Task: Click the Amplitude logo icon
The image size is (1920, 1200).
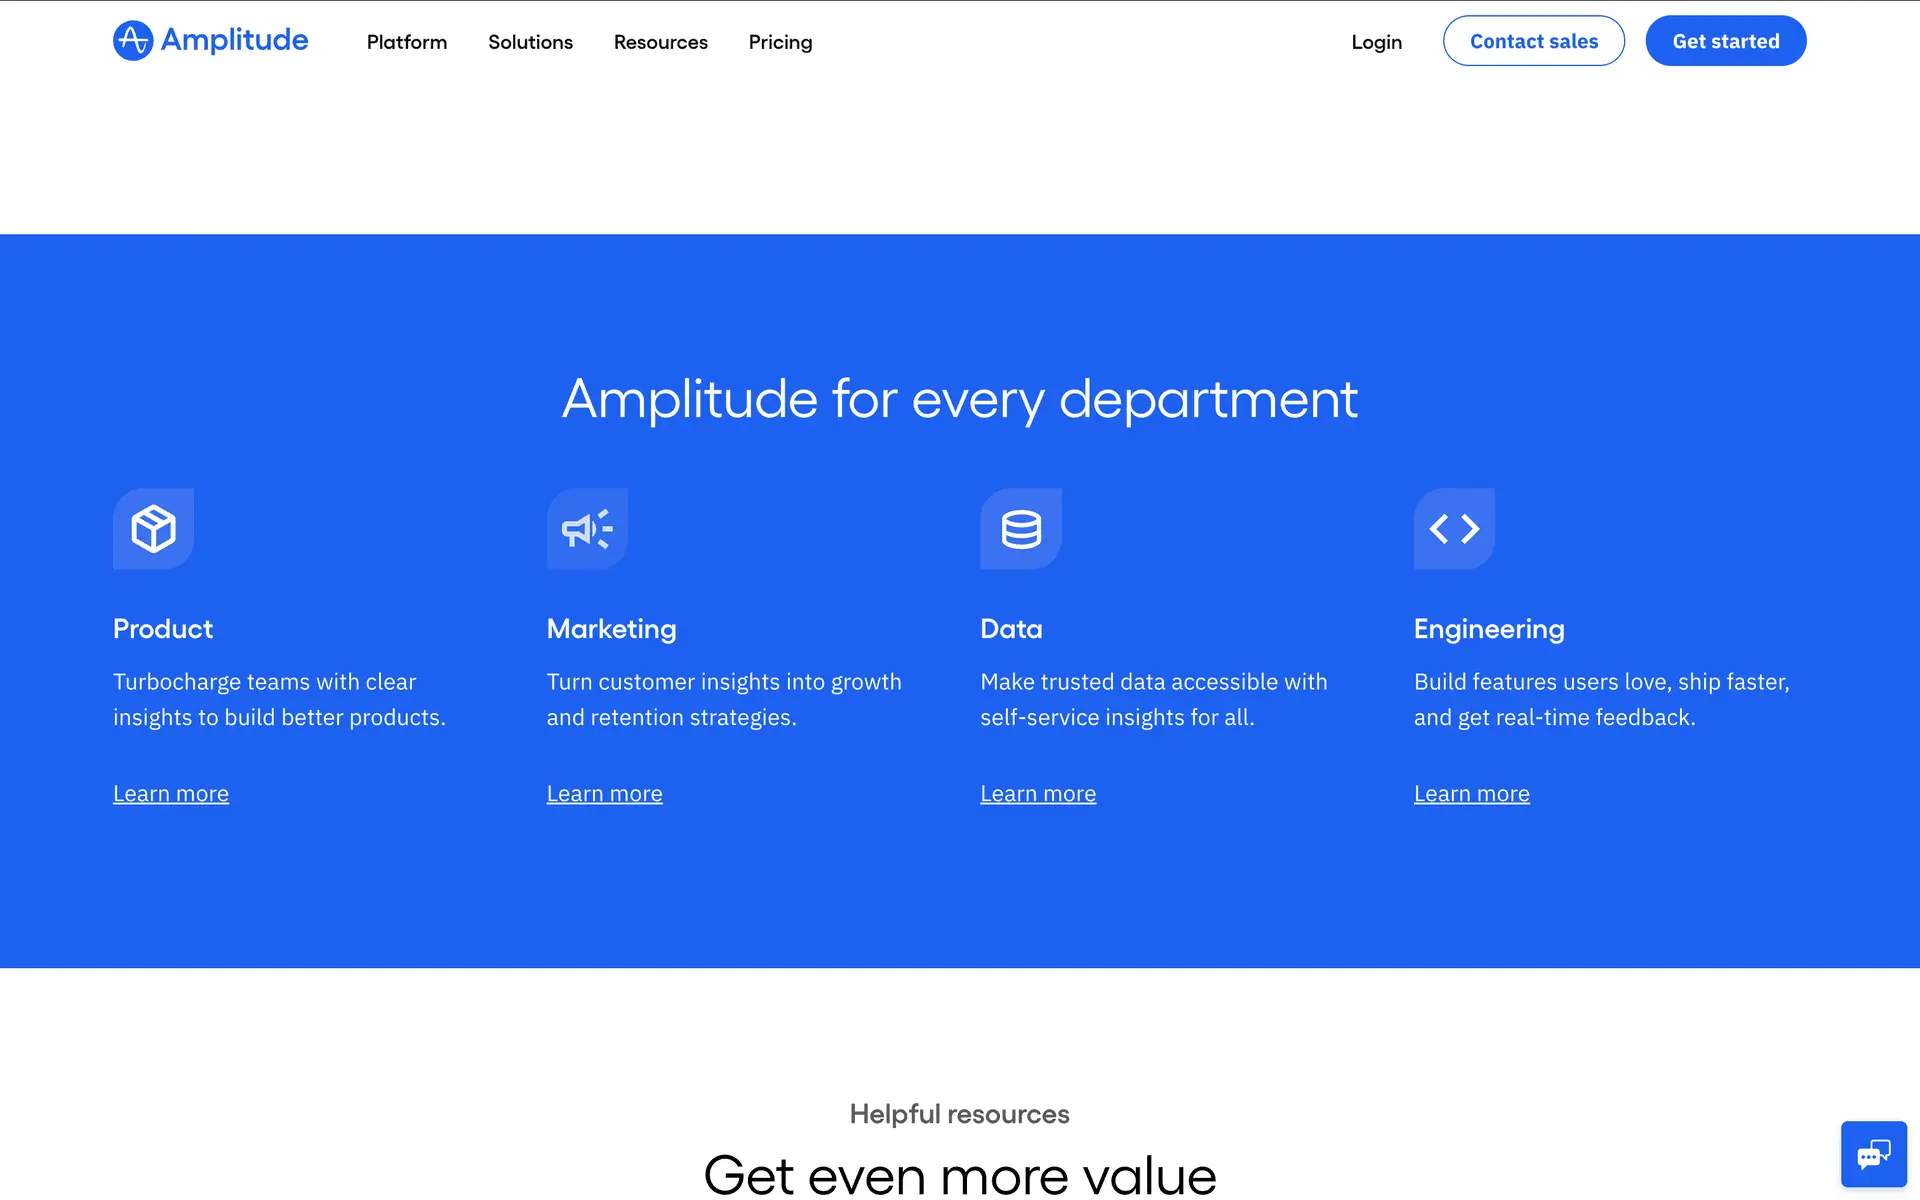Action: coord(132,41)
